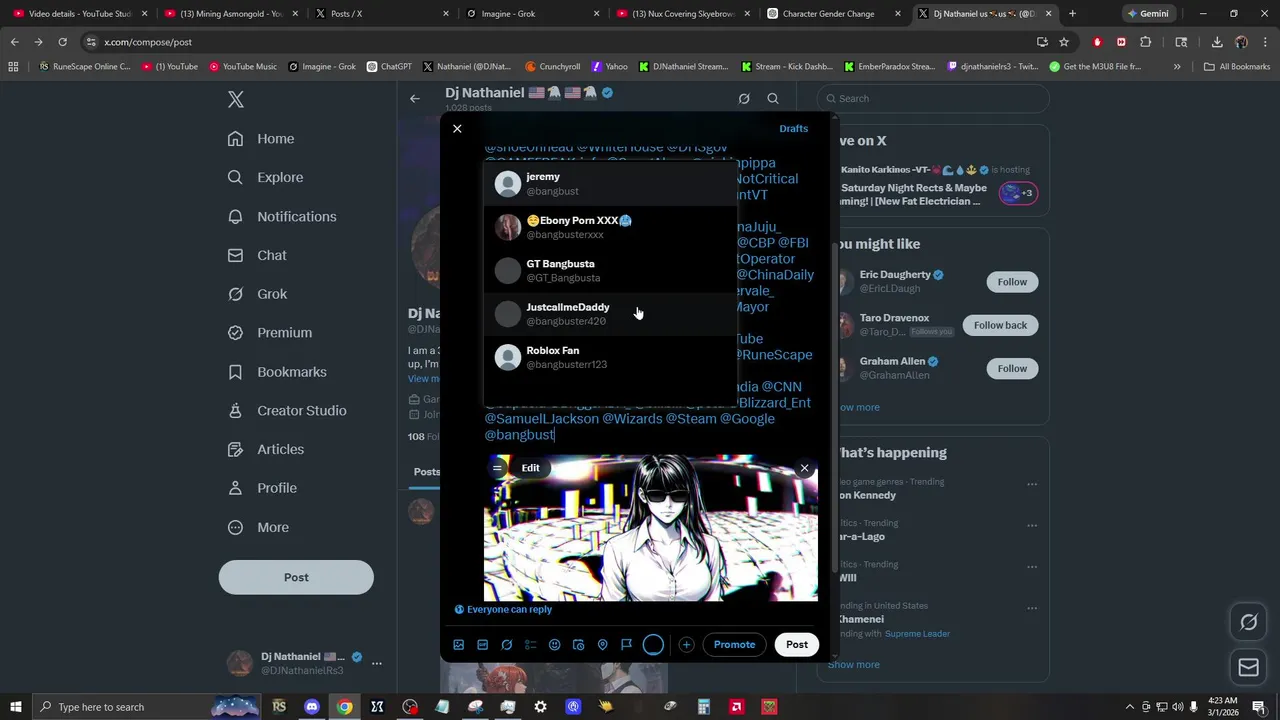
Task: Click the Grok icon on profile header
Action: point(744,98)
